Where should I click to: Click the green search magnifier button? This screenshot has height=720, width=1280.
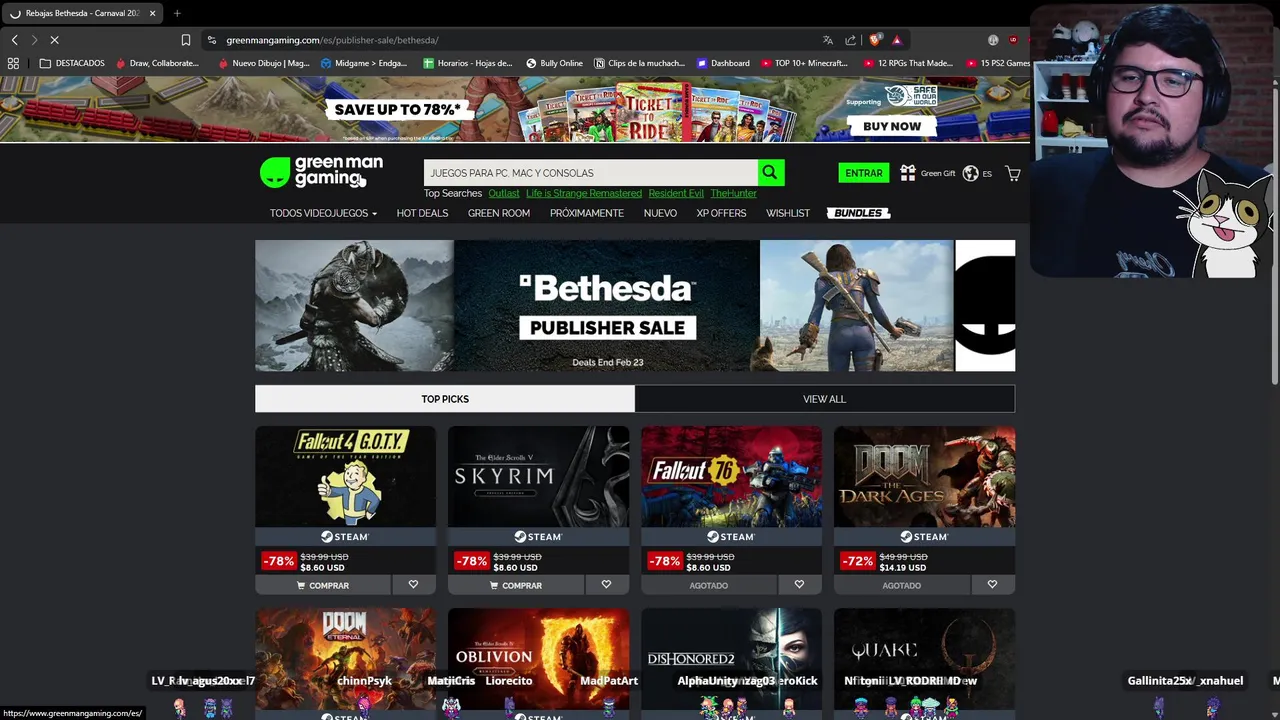(x=770, y=173)
